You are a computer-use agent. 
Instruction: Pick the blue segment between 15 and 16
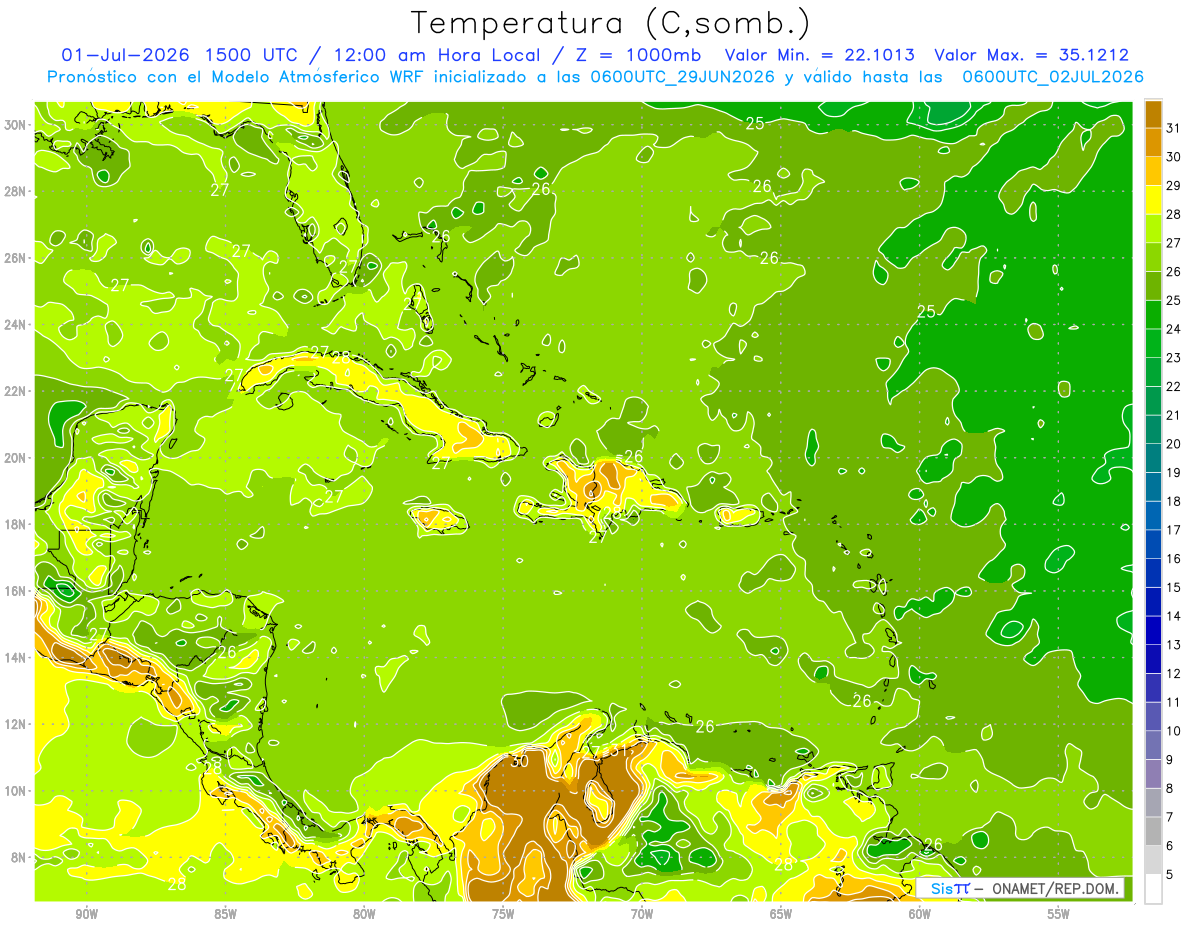[x=1153, y=573]
